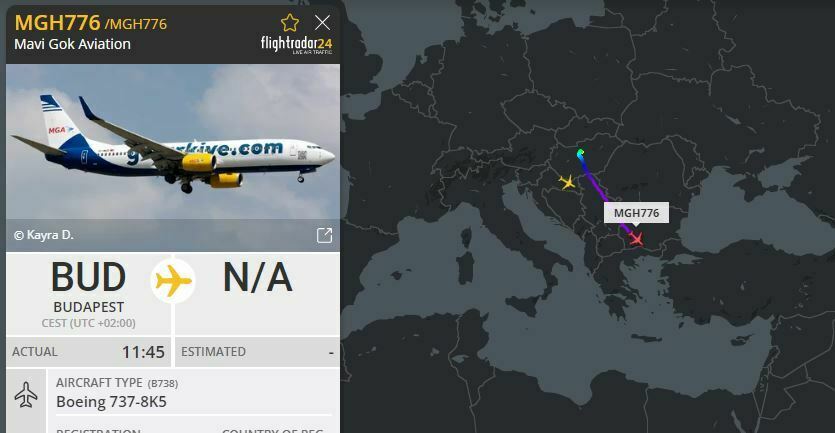This screenshot has width=835, height=433.
Task: Click the aircraft type airplane icon
Action: tap(26, 395)
